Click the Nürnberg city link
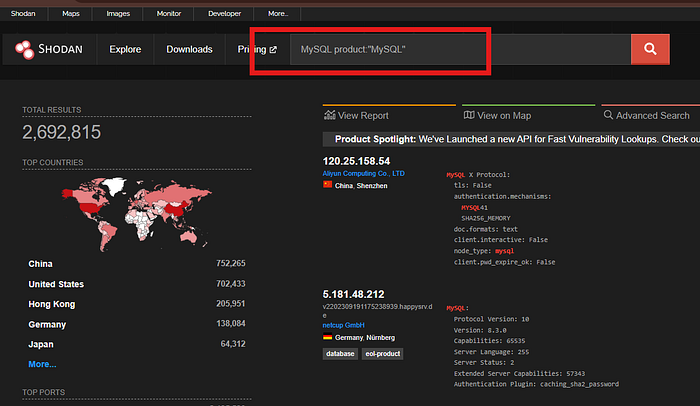Image resolution: width=700 pixels, height=406 pixels. (x=381, y=337)
